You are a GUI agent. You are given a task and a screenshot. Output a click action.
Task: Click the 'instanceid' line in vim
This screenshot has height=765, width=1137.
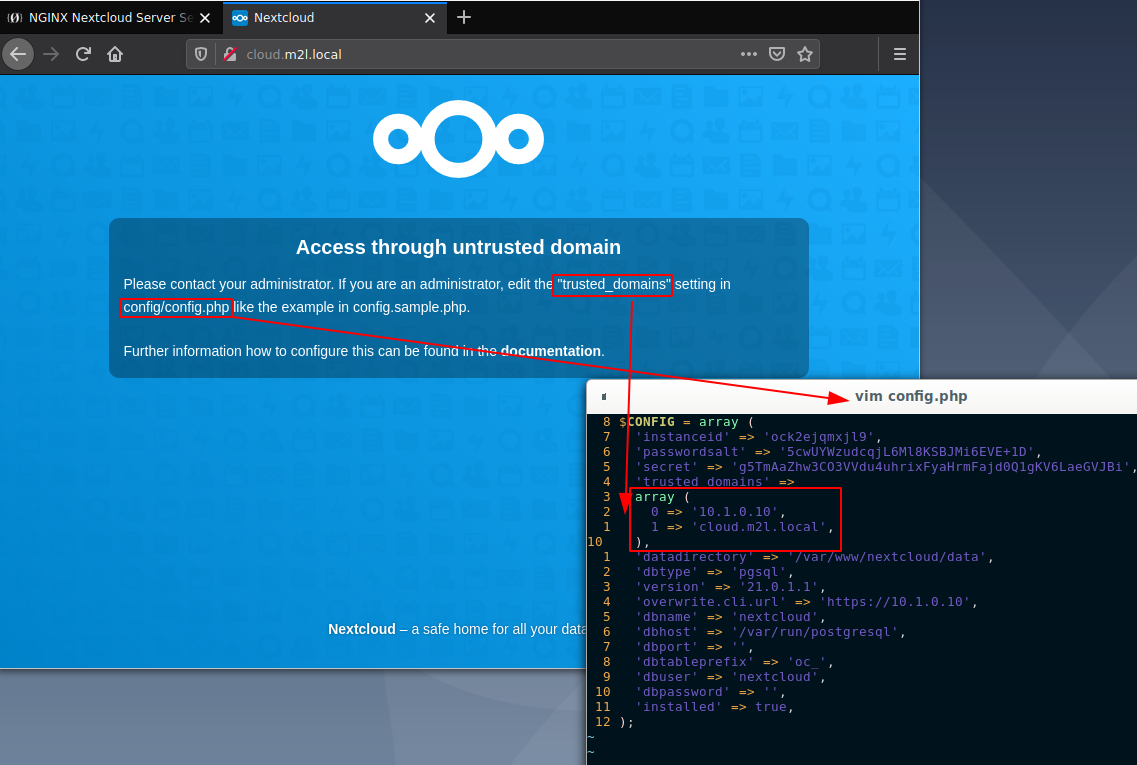pyautogui.click(x=758, y=437)
